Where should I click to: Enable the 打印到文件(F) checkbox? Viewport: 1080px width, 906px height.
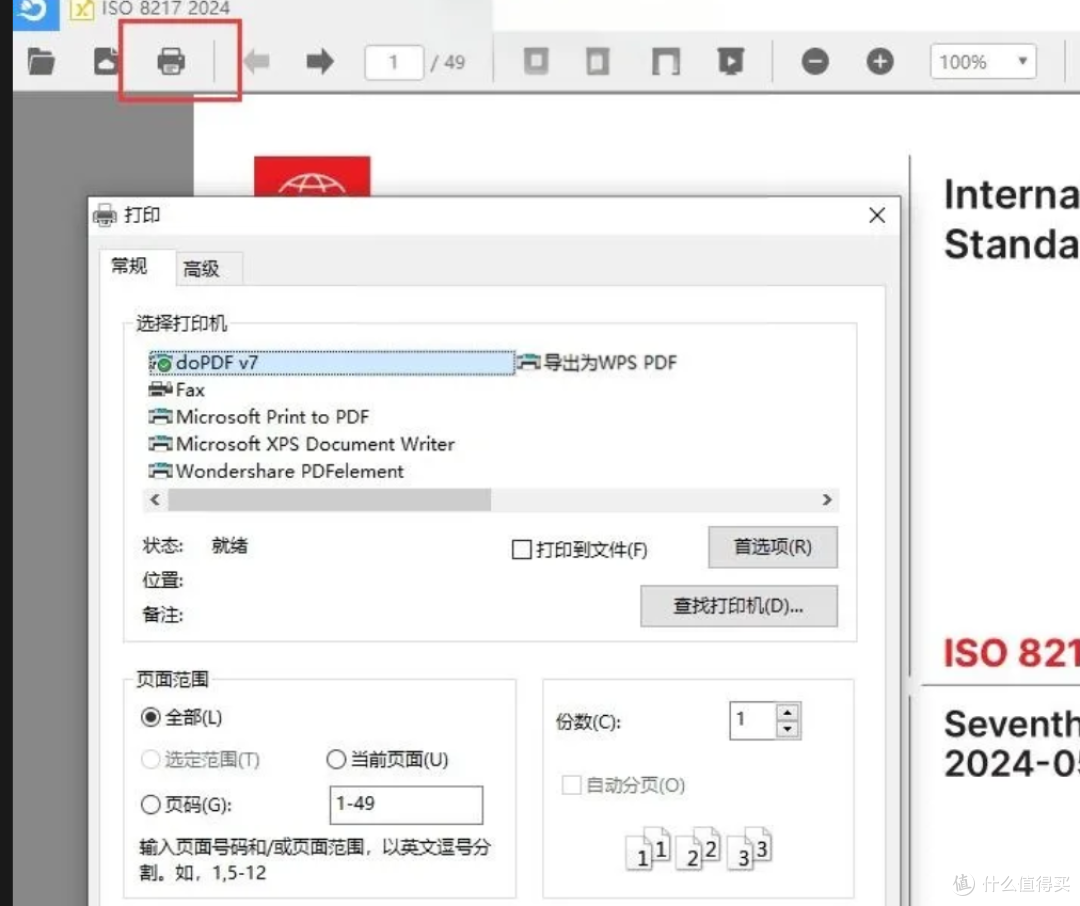[x=522, y=550]
